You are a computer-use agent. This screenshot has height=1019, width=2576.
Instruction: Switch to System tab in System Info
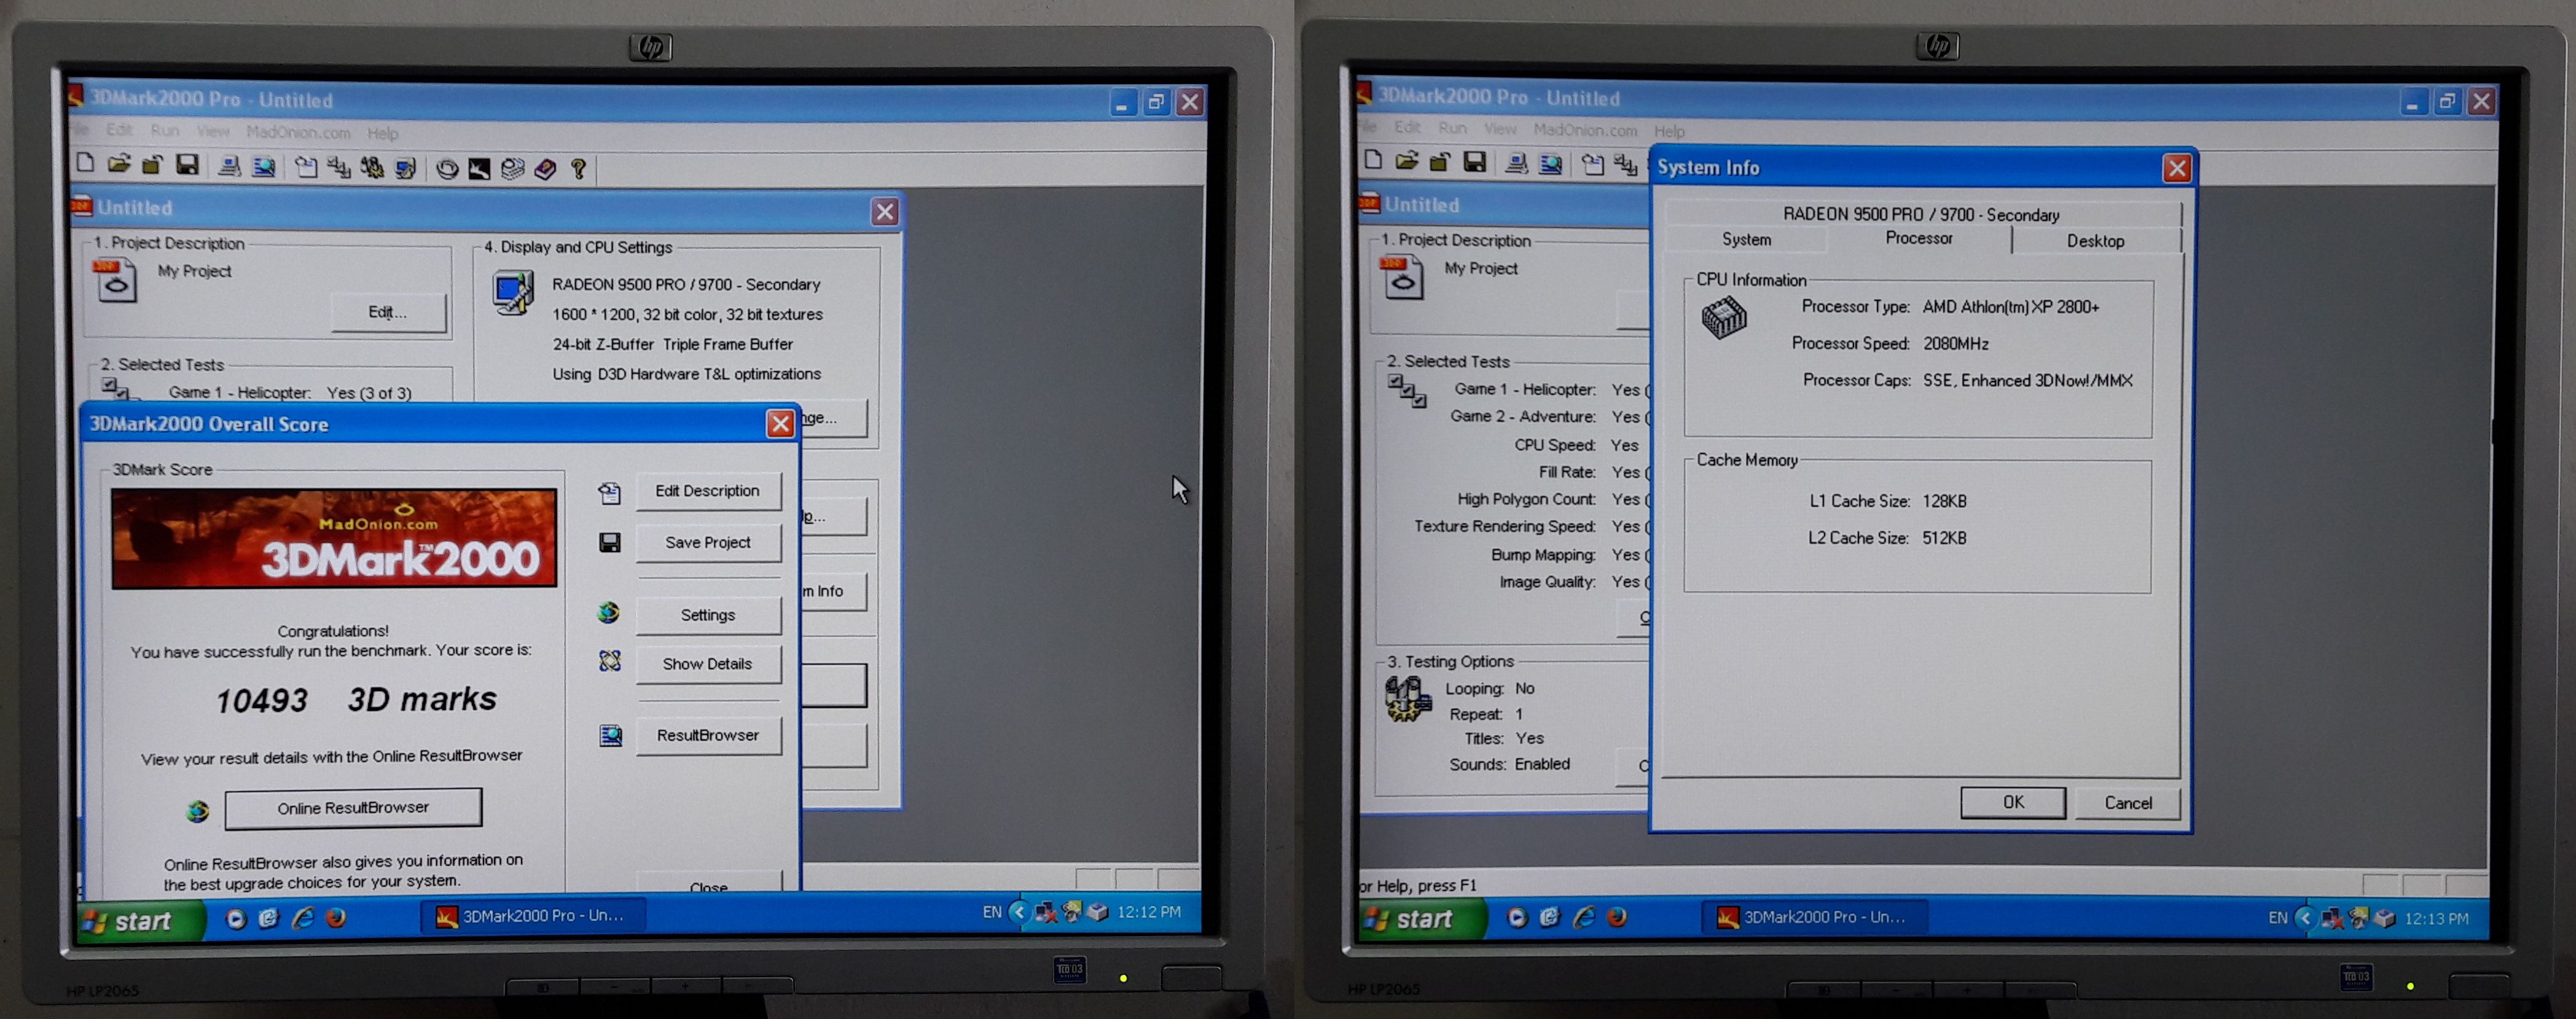(x=1746, y=240)
